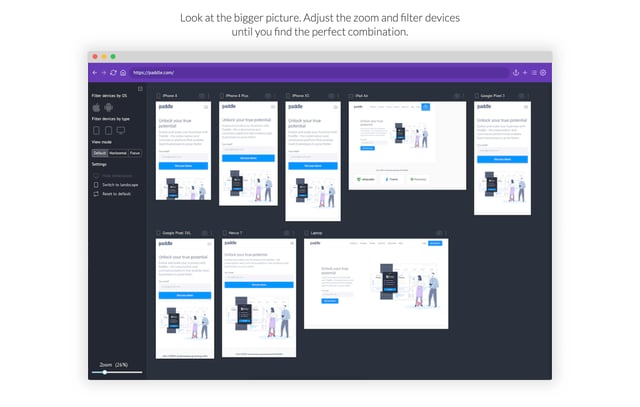Open more options for Google Pixel 3XL

(211, 233)
